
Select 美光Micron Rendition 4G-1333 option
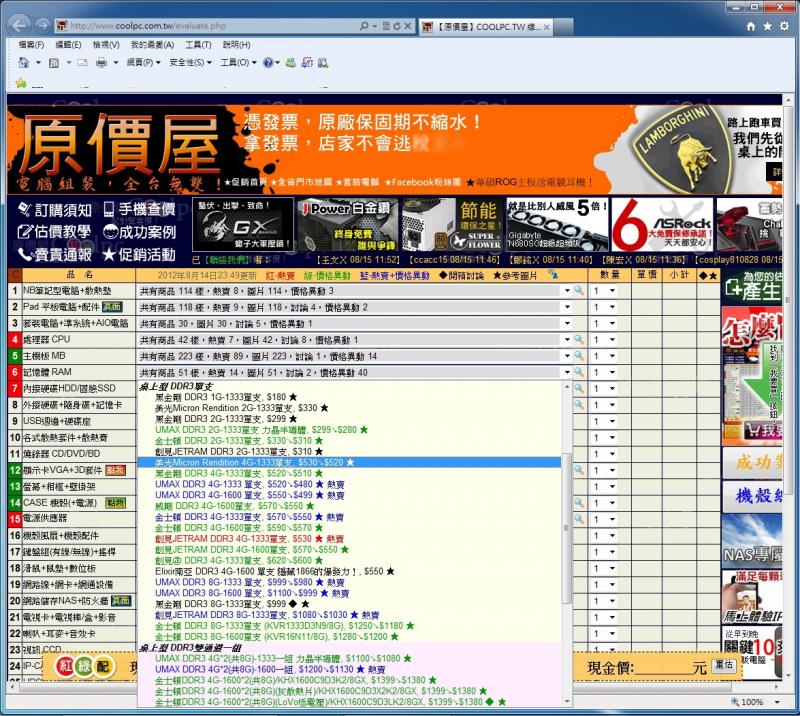pos(349,462)
